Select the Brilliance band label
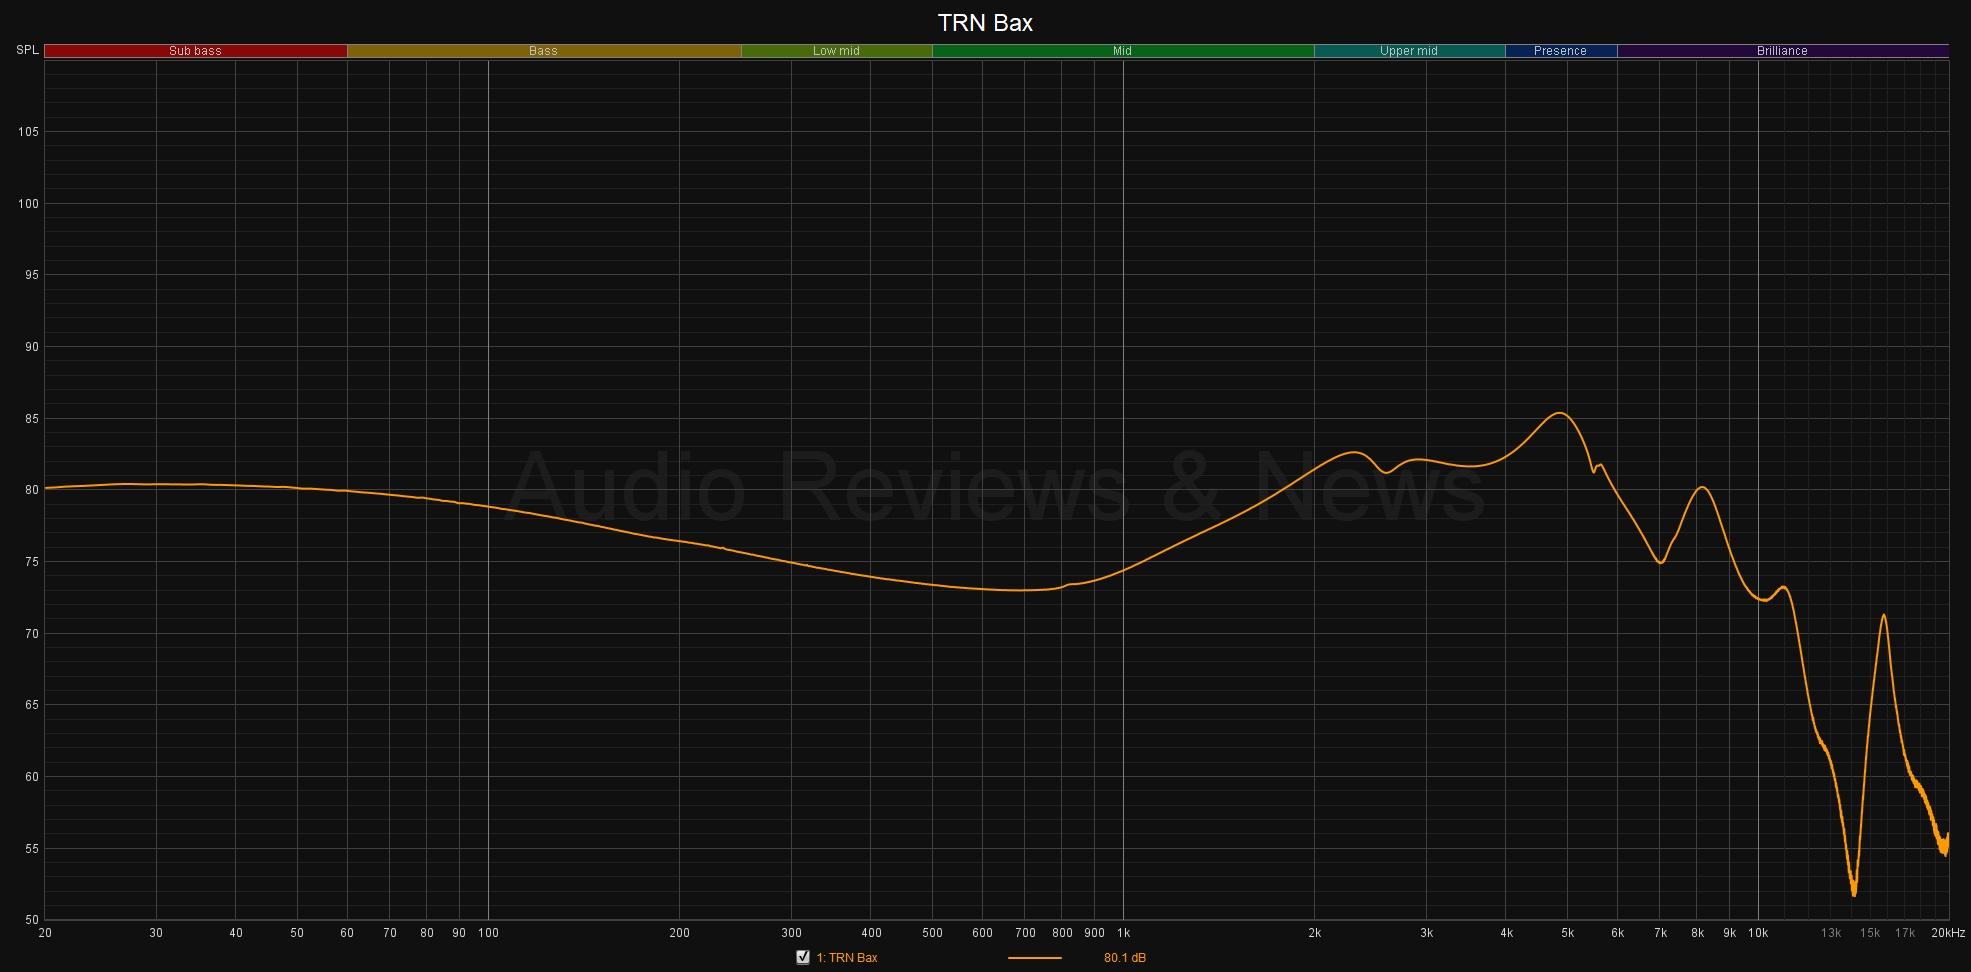The height and width of the screenshot is (972, 1971). tap(1782, 51)
